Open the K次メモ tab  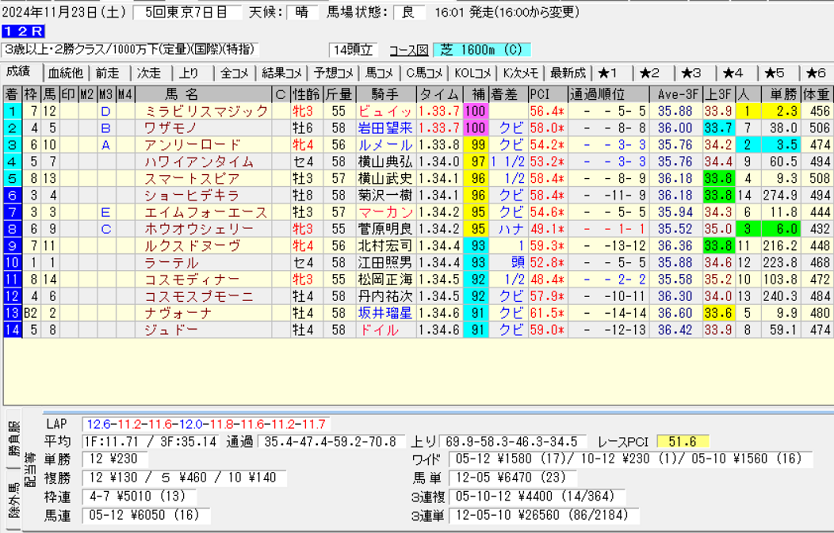521,73
